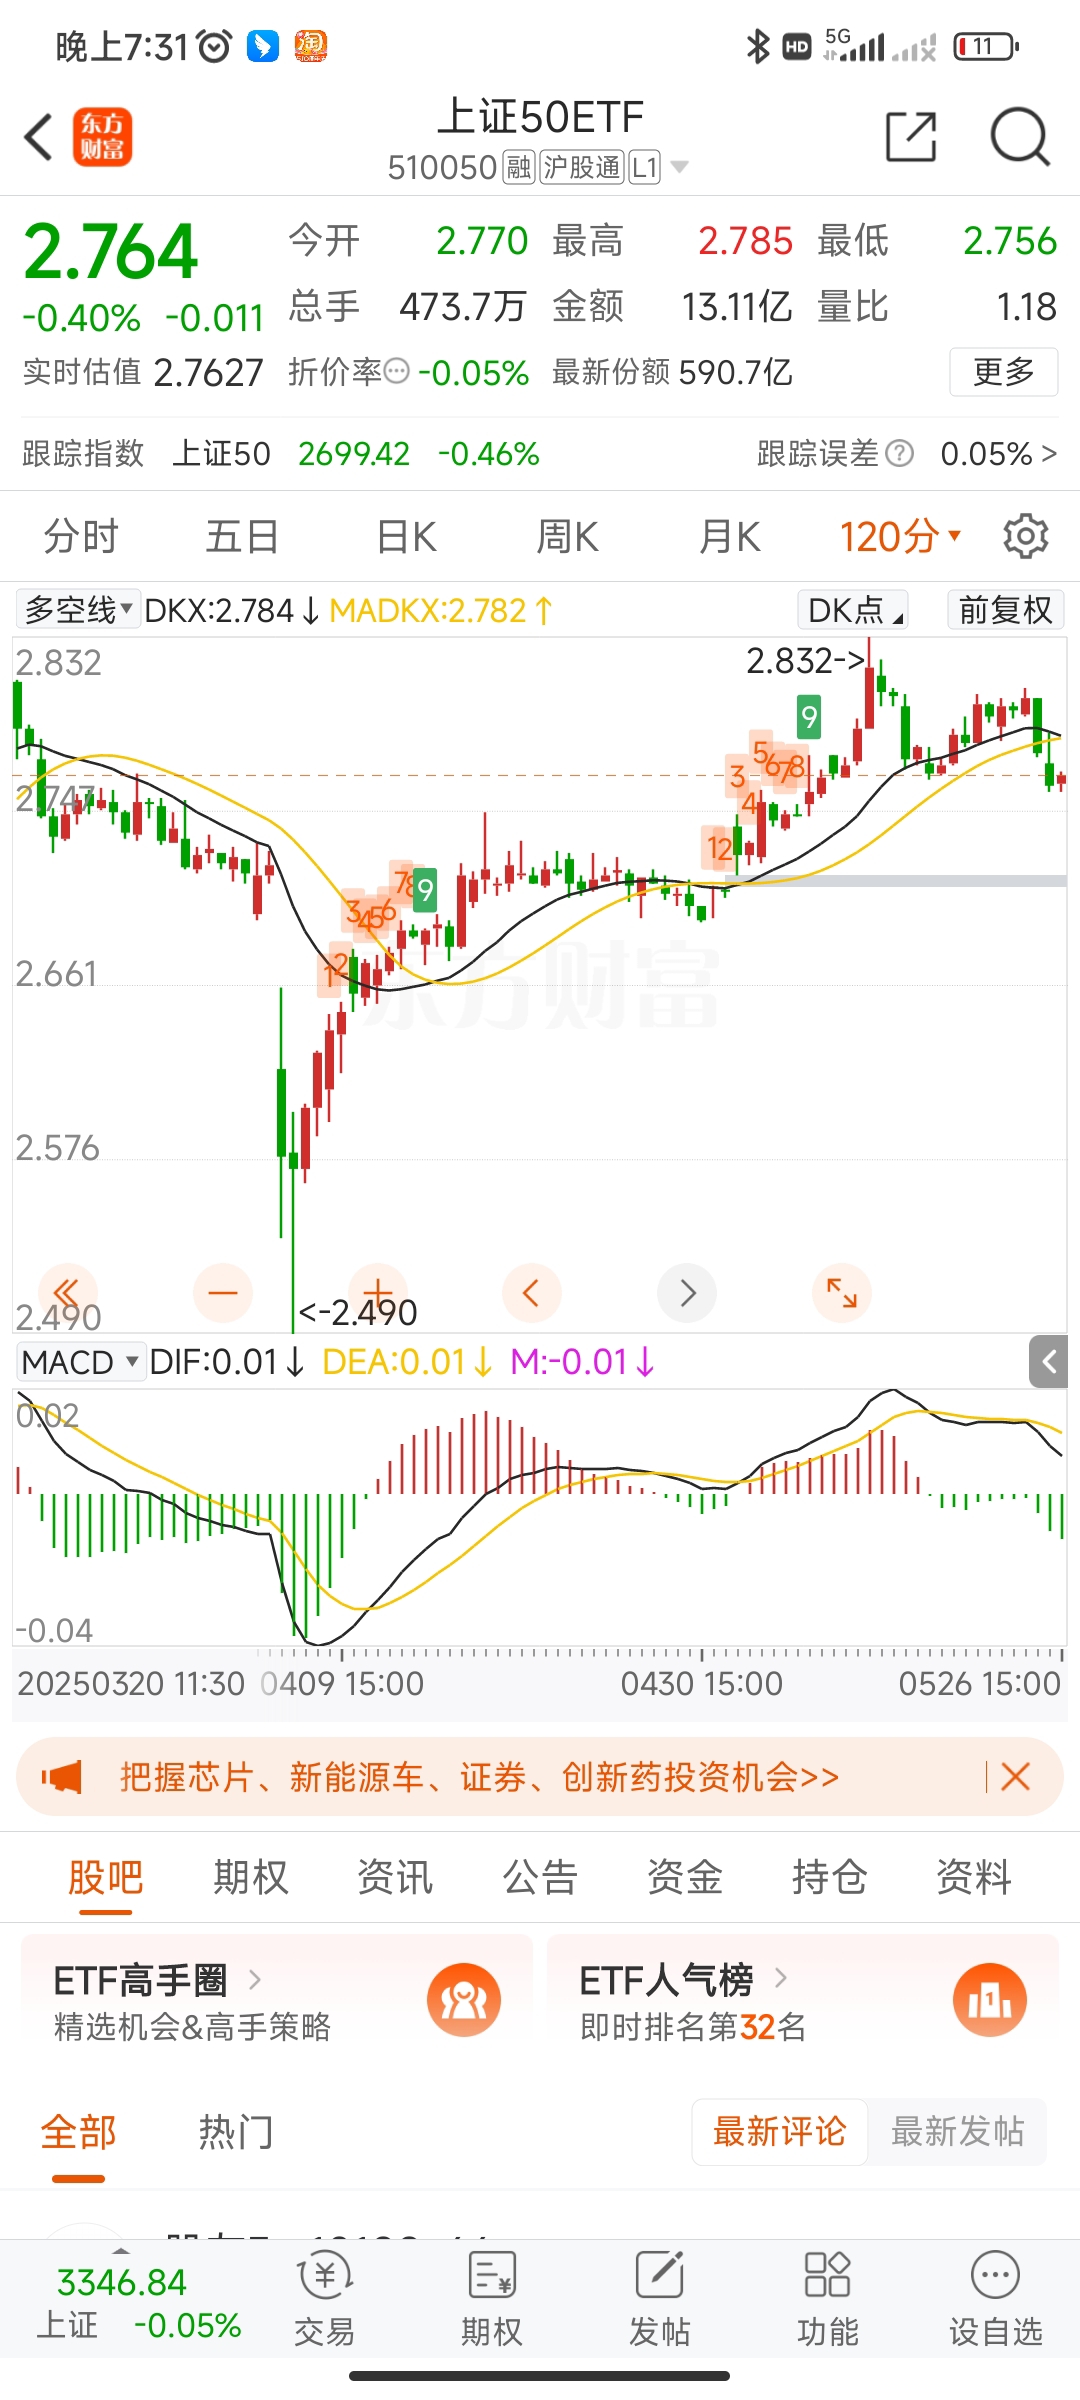
Task: Select 分时 chart tab
Action: click(x=80, y=537)
